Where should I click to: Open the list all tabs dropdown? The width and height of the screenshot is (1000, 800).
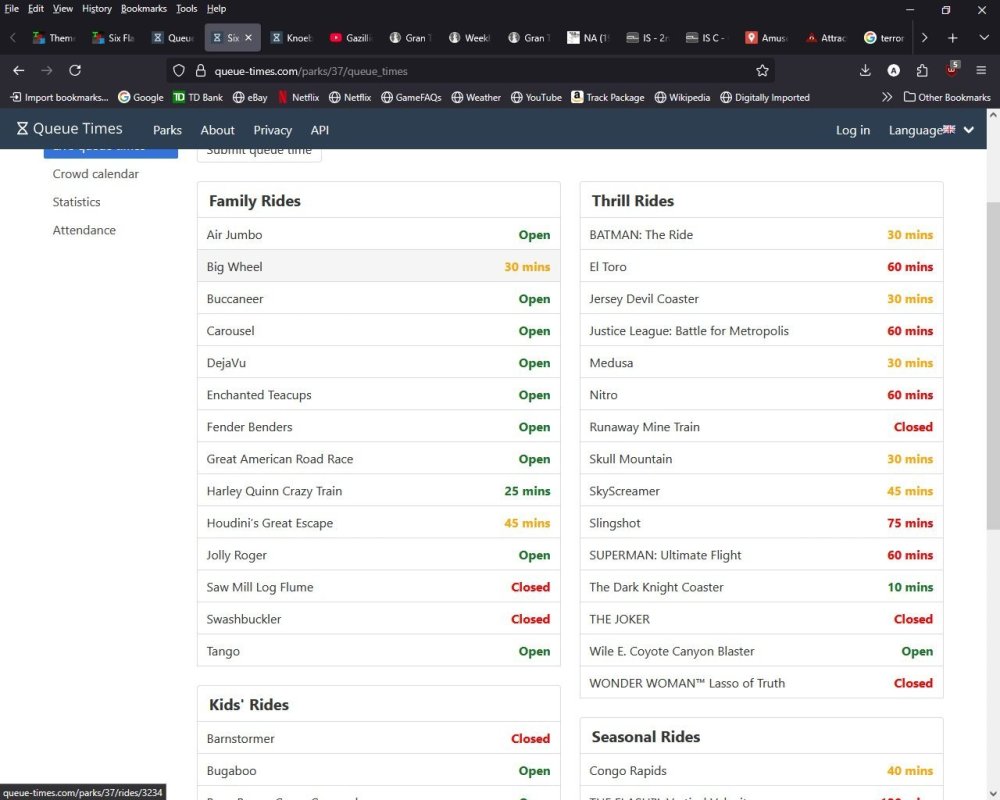[x=982, y=38]
